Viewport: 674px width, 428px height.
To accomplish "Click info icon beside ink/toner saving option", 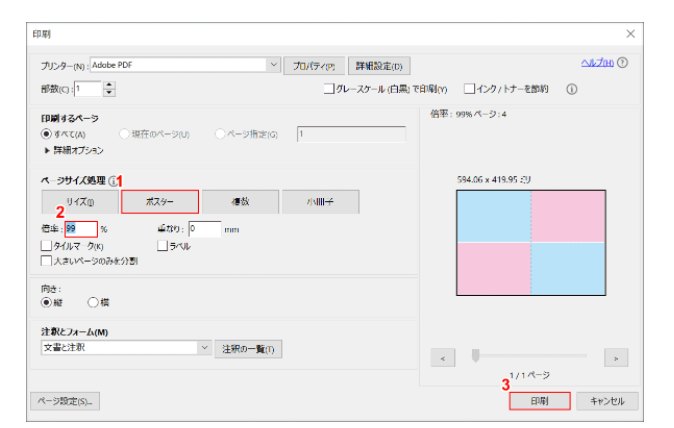I will coord(573,88).
